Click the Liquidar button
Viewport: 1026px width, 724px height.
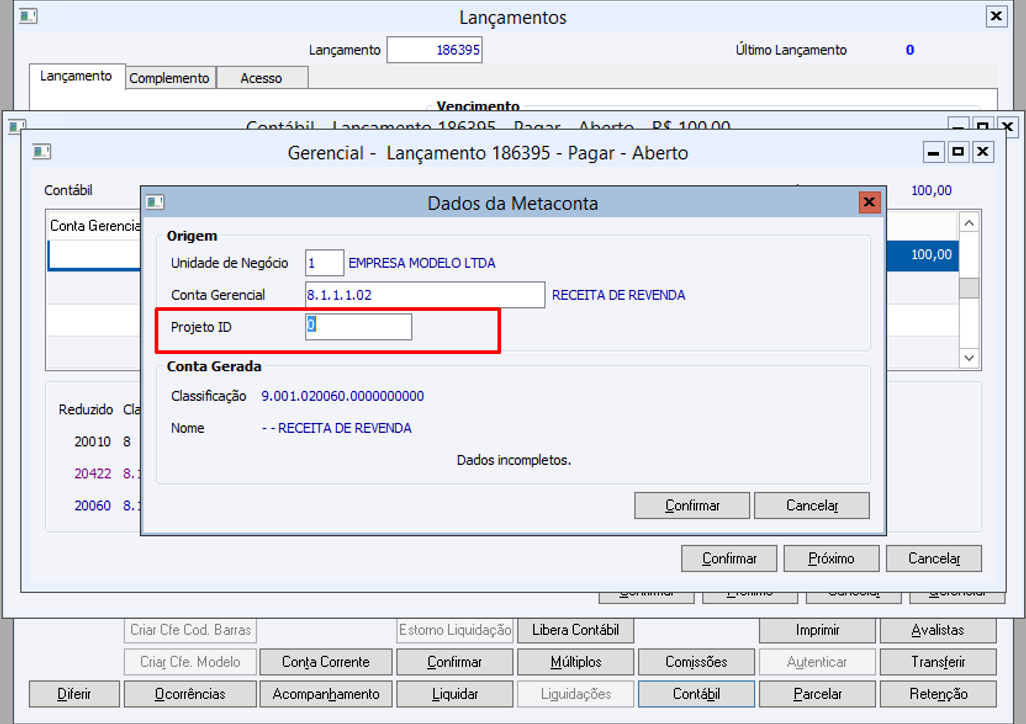[x=455, y=694]
